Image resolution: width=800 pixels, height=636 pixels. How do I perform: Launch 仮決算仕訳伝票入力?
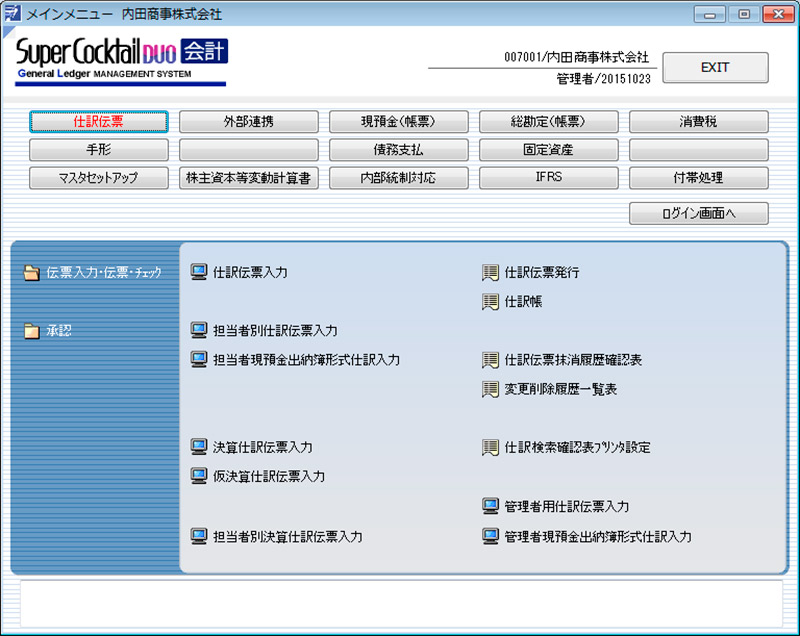point(269,476)
